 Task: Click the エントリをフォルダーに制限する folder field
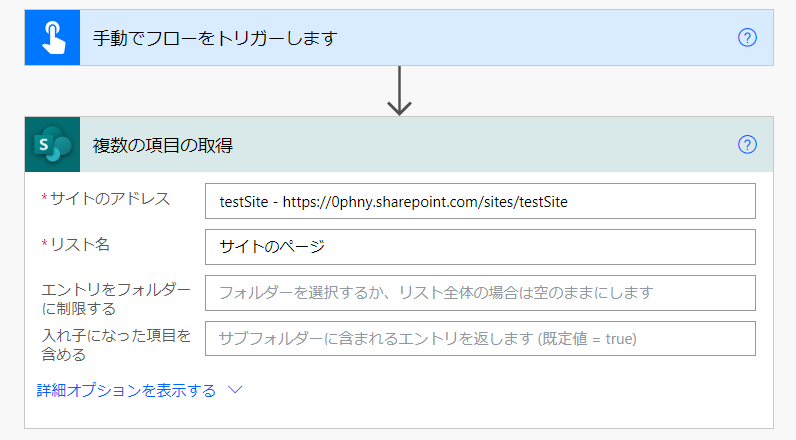(x=480, y=293)
